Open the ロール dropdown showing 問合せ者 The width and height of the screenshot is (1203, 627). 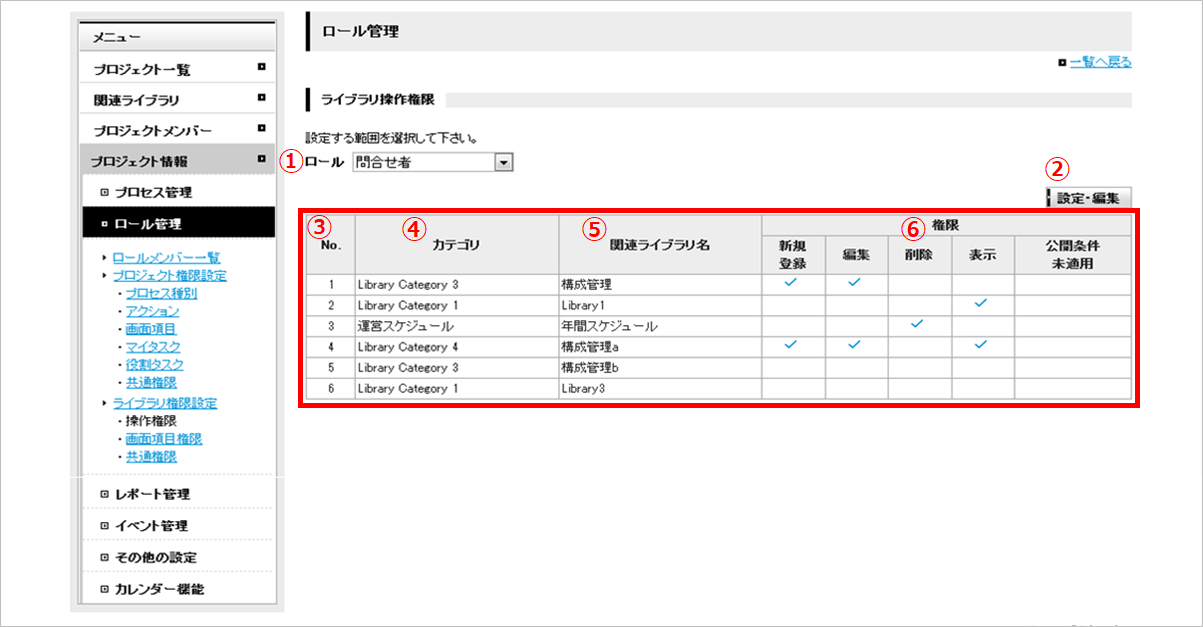pyautogui.click(x=432, y=162)
